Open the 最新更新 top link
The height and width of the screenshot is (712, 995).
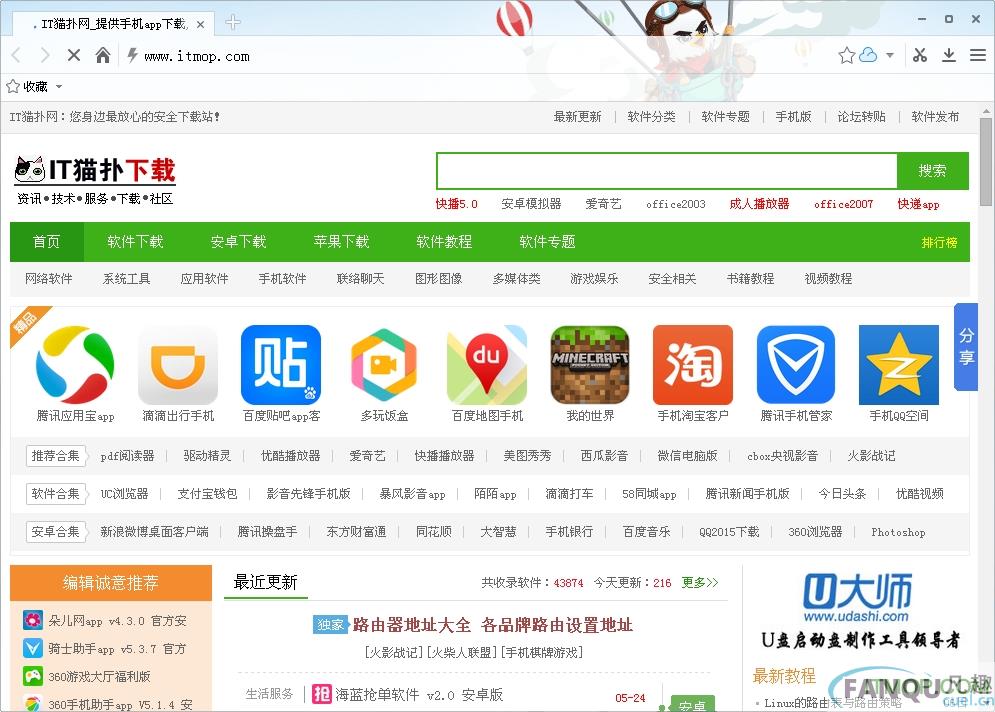coord(577,117)
